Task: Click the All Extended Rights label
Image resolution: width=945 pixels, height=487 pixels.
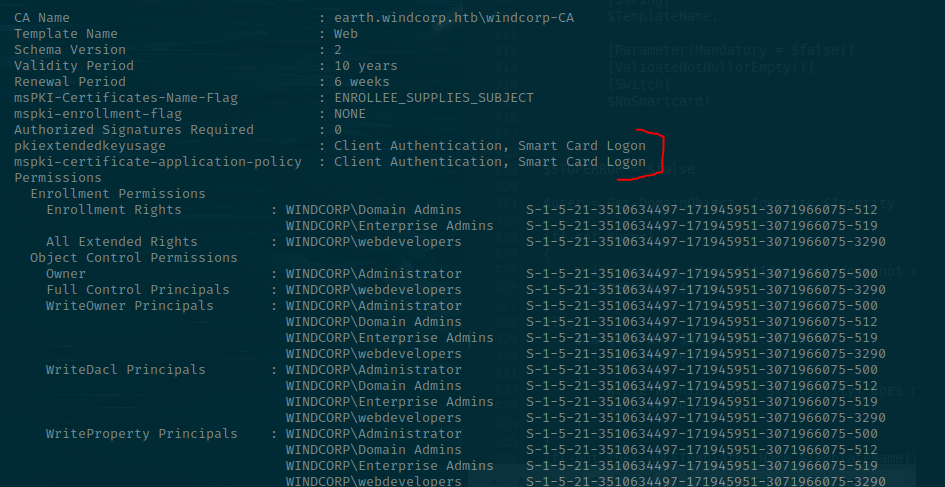Action: tap(122, 242)
